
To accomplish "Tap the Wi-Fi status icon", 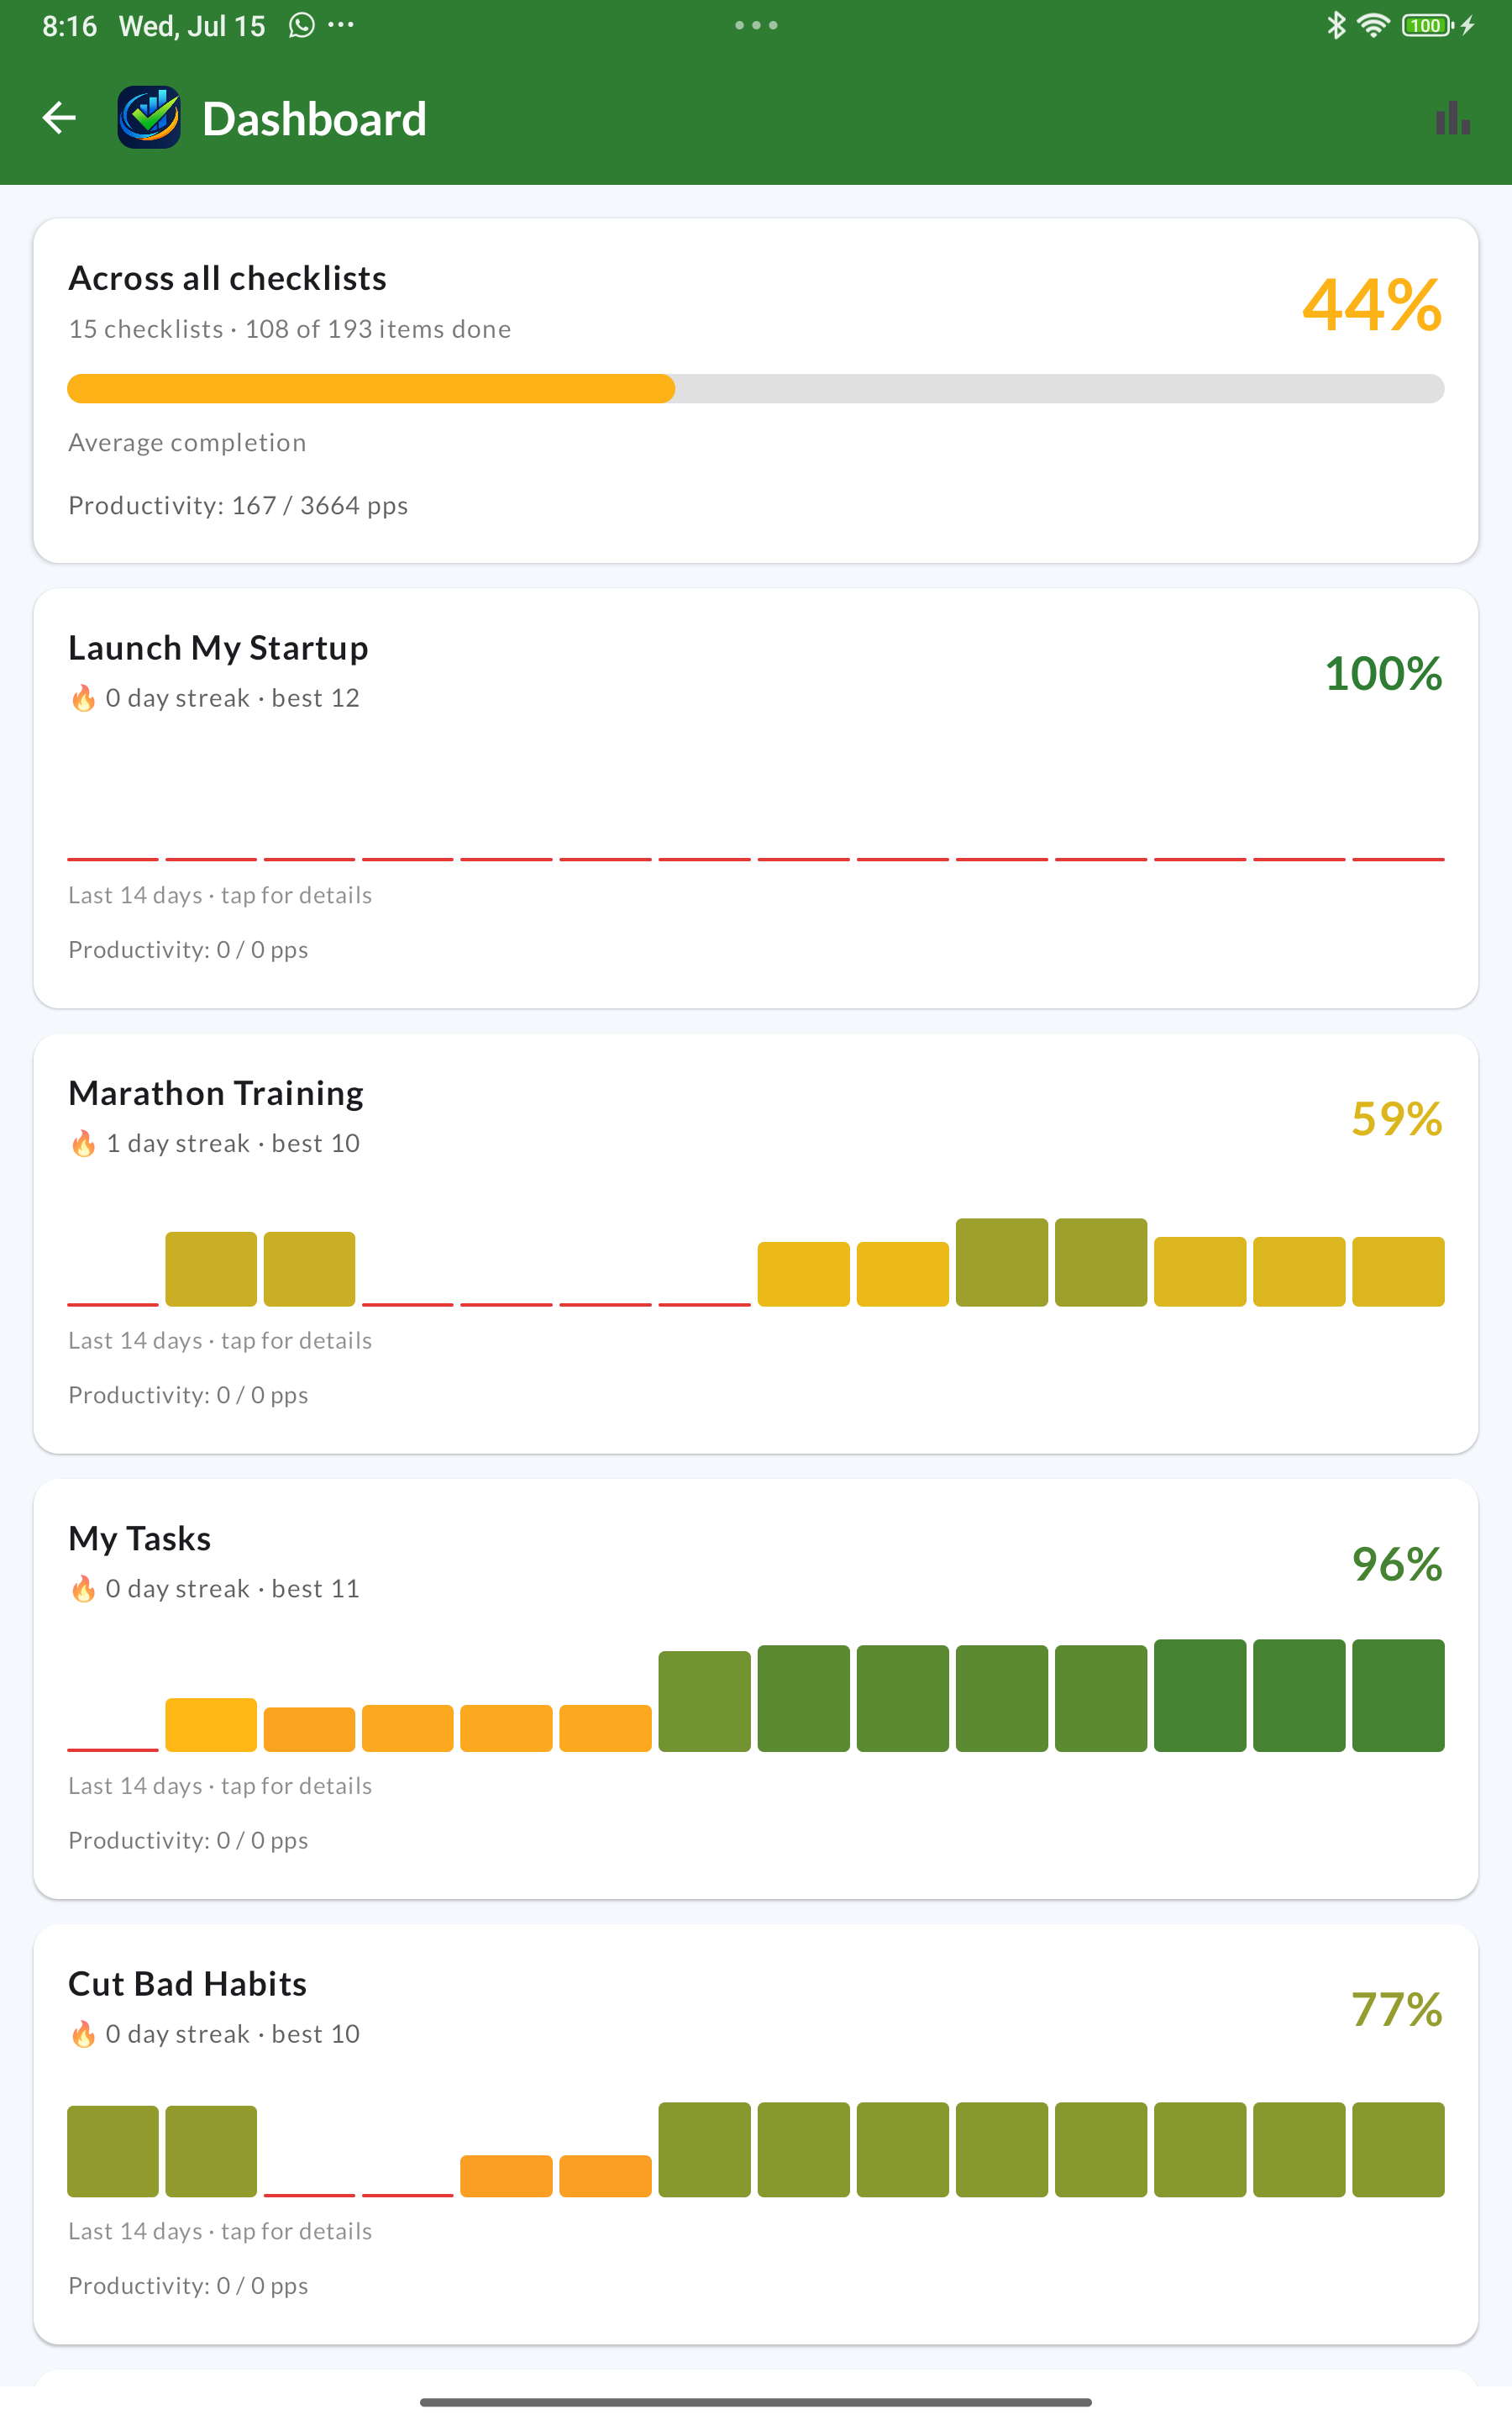I will [x=1374, y=25].
